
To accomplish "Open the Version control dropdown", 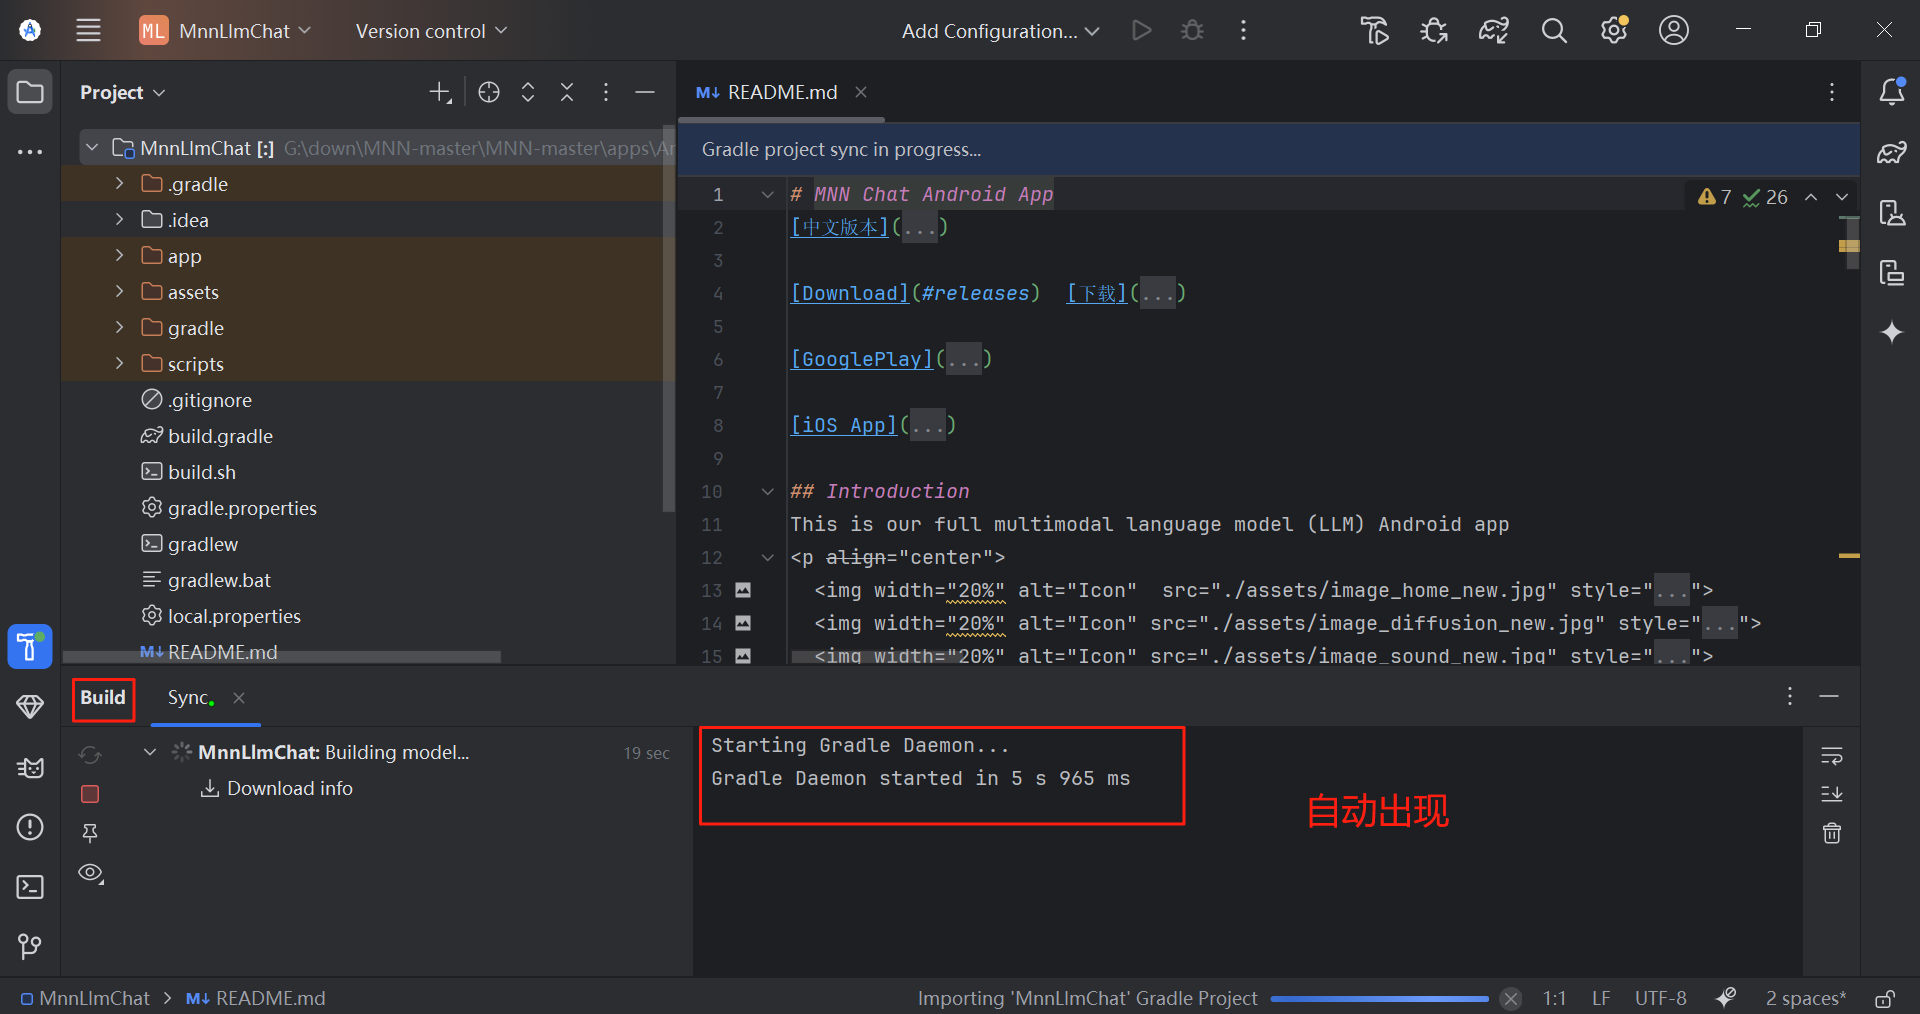I will pos(432,31).
